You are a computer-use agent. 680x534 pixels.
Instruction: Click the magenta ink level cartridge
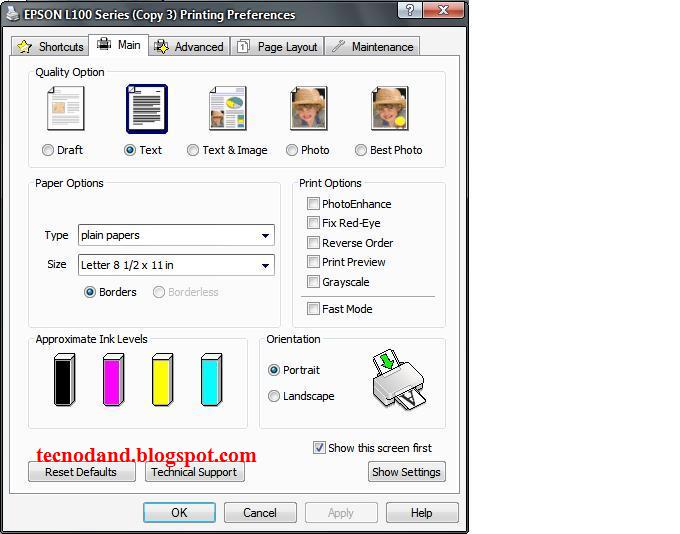pos(114,380)
